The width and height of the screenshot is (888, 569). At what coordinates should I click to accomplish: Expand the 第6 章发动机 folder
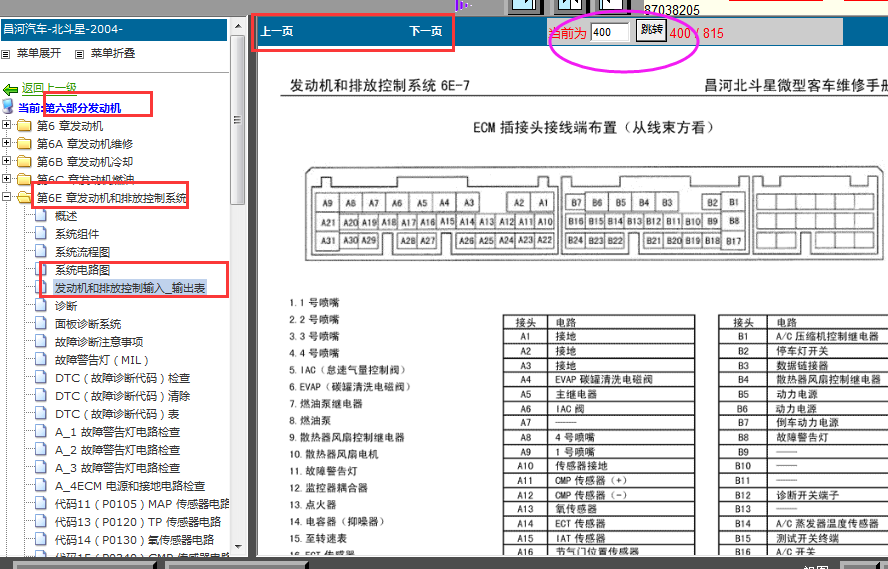pyautogui.click(x=6, y=125)
